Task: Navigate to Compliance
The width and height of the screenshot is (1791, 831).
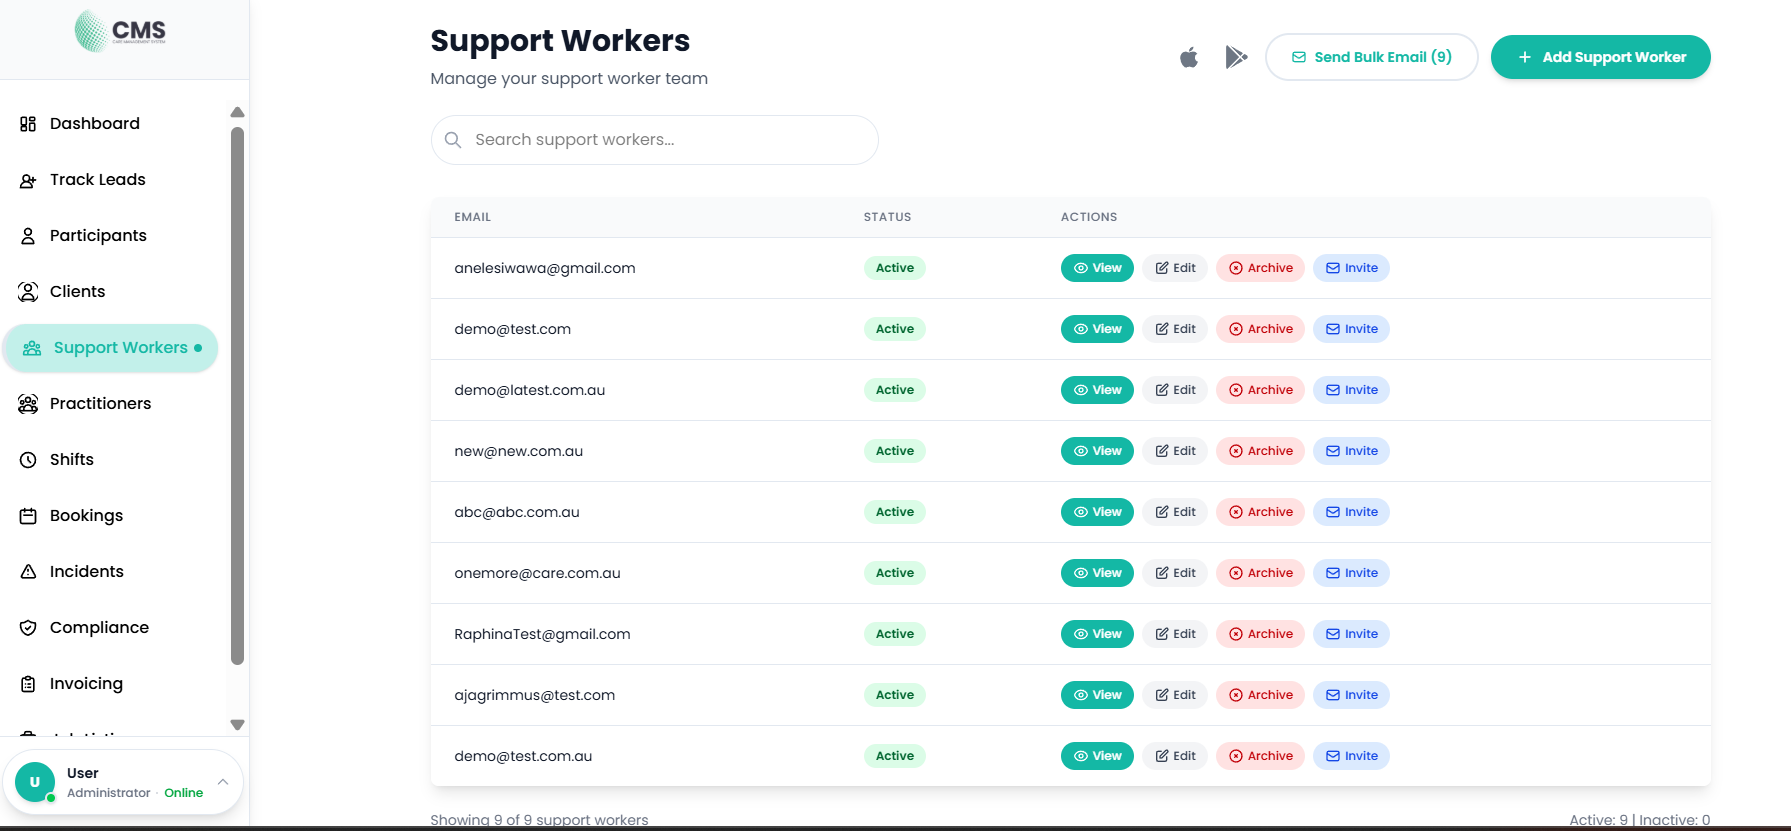Action: click(x=99, y=628)
